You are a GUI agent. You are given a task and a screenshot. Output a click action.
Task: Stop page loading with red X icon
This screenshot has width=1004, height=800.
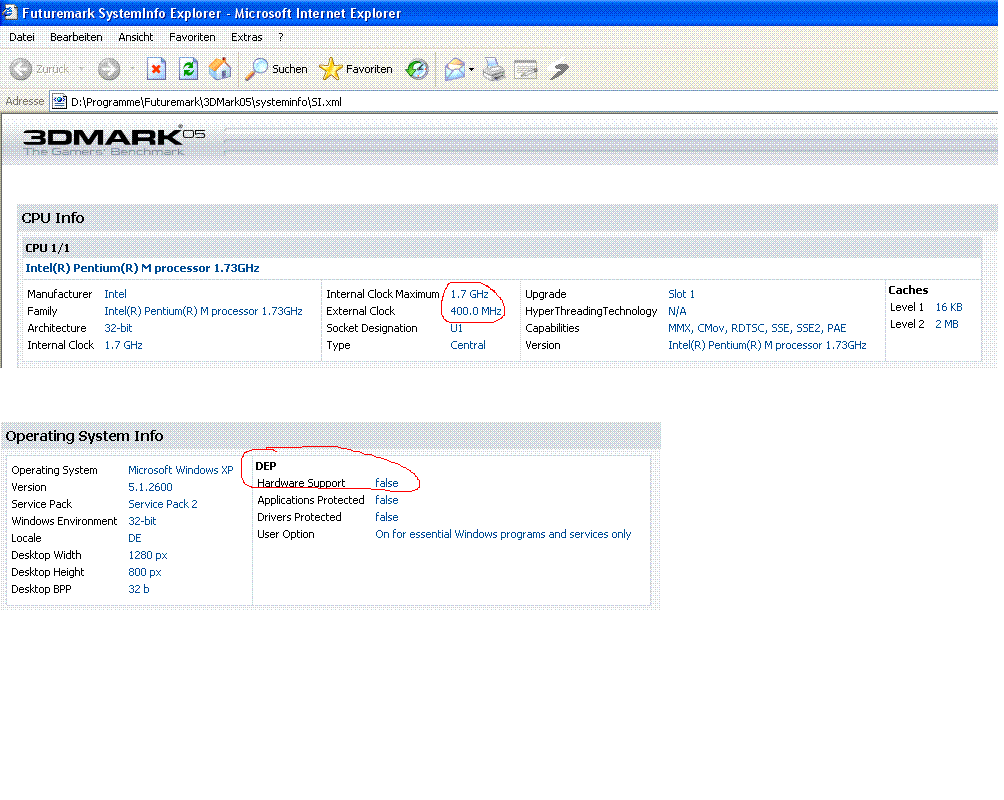156,69
